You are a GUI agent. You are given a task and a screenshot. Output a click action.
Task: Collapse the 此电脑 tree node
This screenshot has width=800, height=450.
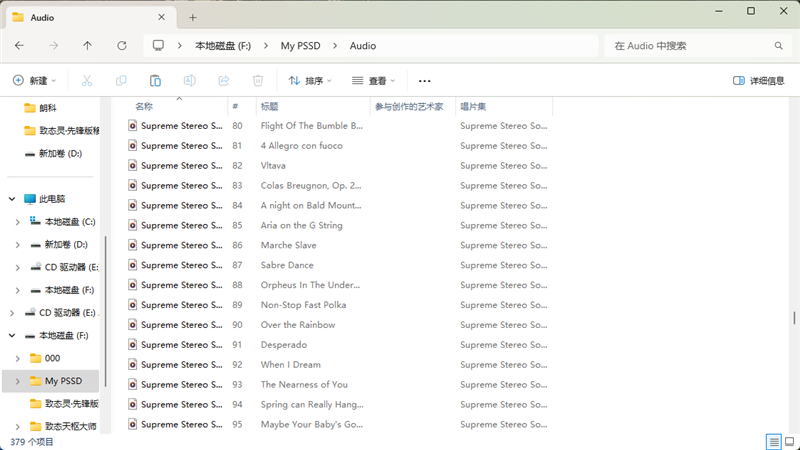click(11, 199)
